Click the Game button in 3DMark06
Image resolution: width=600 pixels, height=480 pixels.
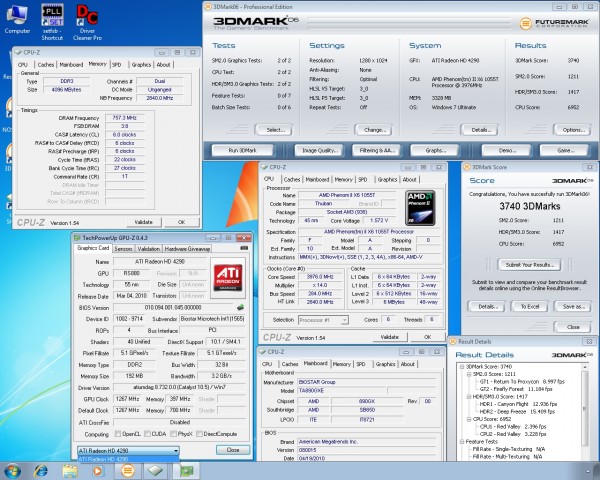[564, 150]
